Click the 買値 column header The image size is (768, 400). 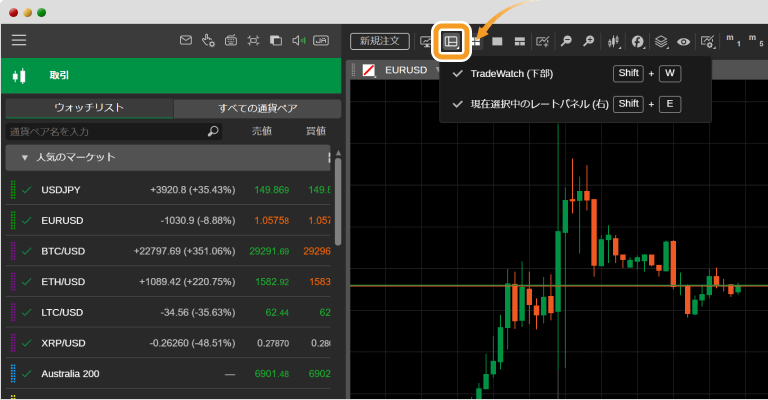316,131
